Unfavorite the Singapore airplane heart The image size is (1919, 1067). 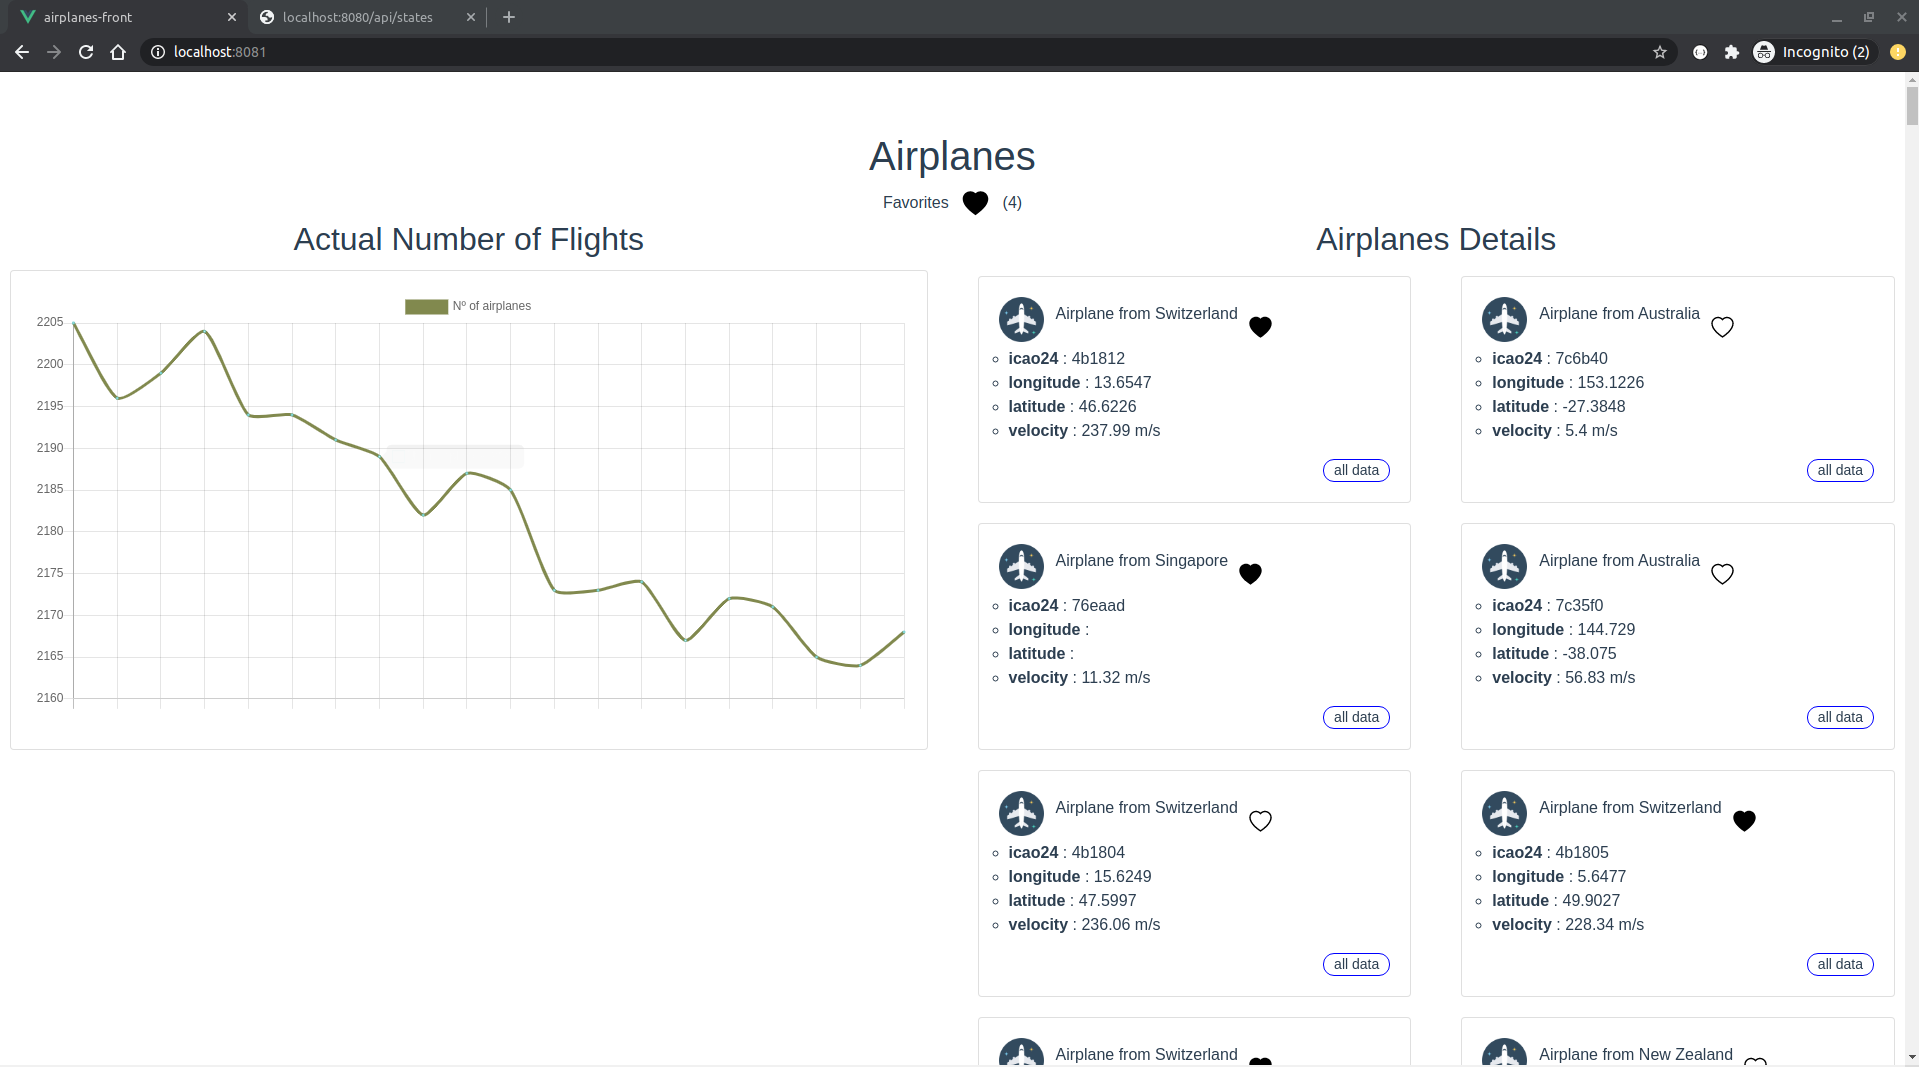point(1250,574)
